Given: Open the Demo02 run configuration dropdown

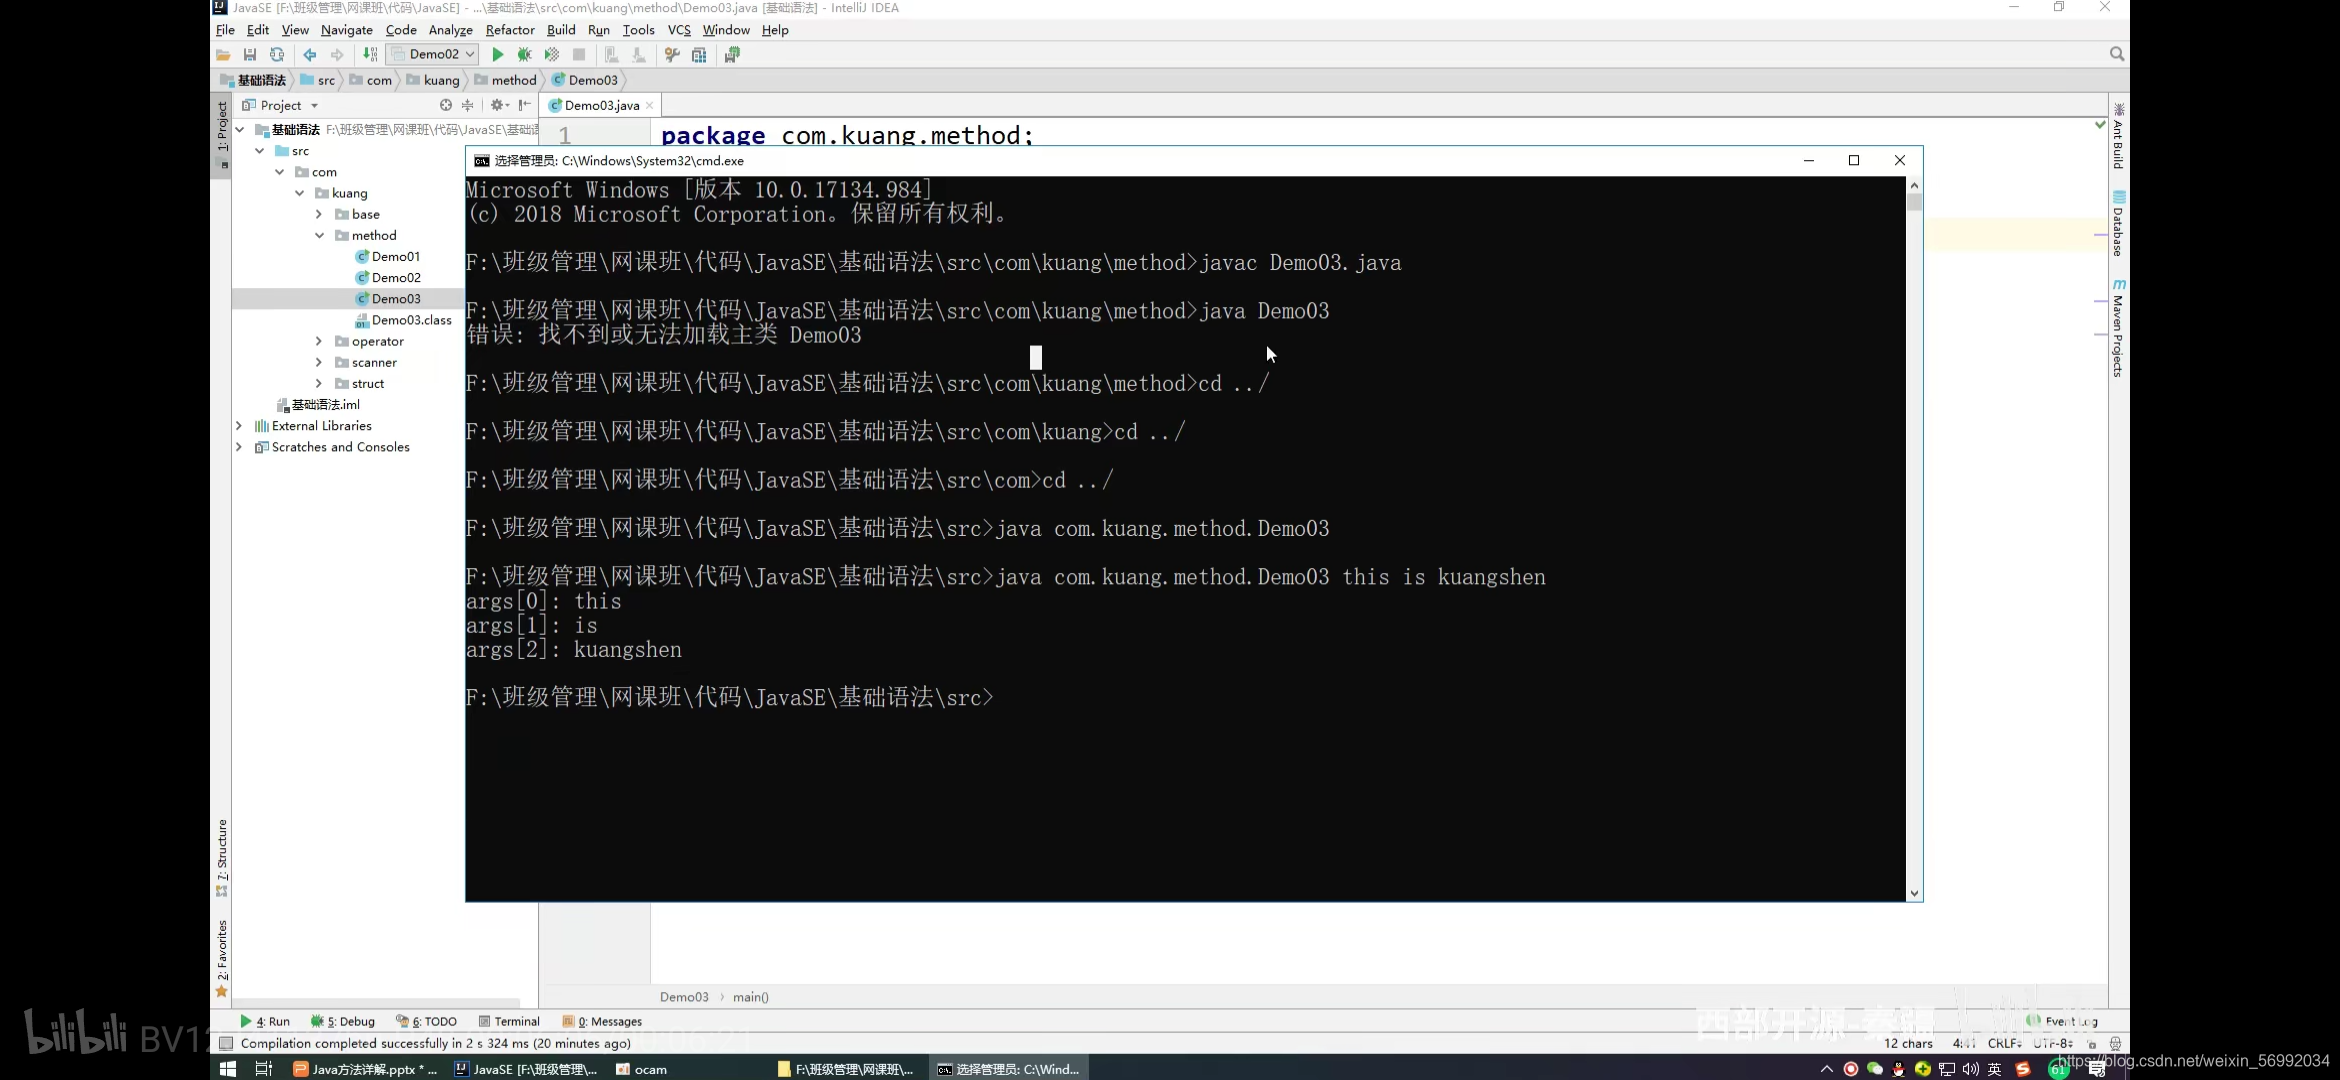Looking at the screenshot, I should click(x=433, y=54).
